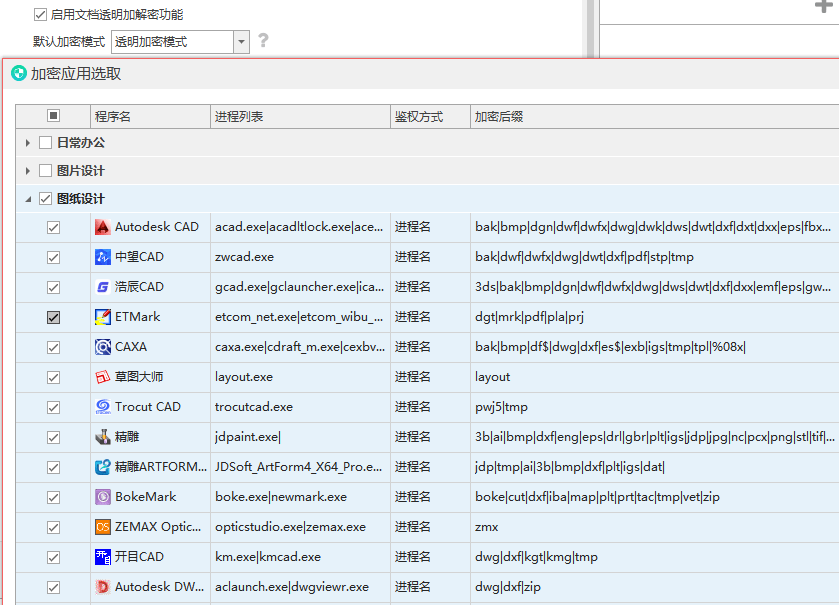Click the 精雕ARTFORM program icon
Viewport: 839px width, 605px height.
[103, 467]
